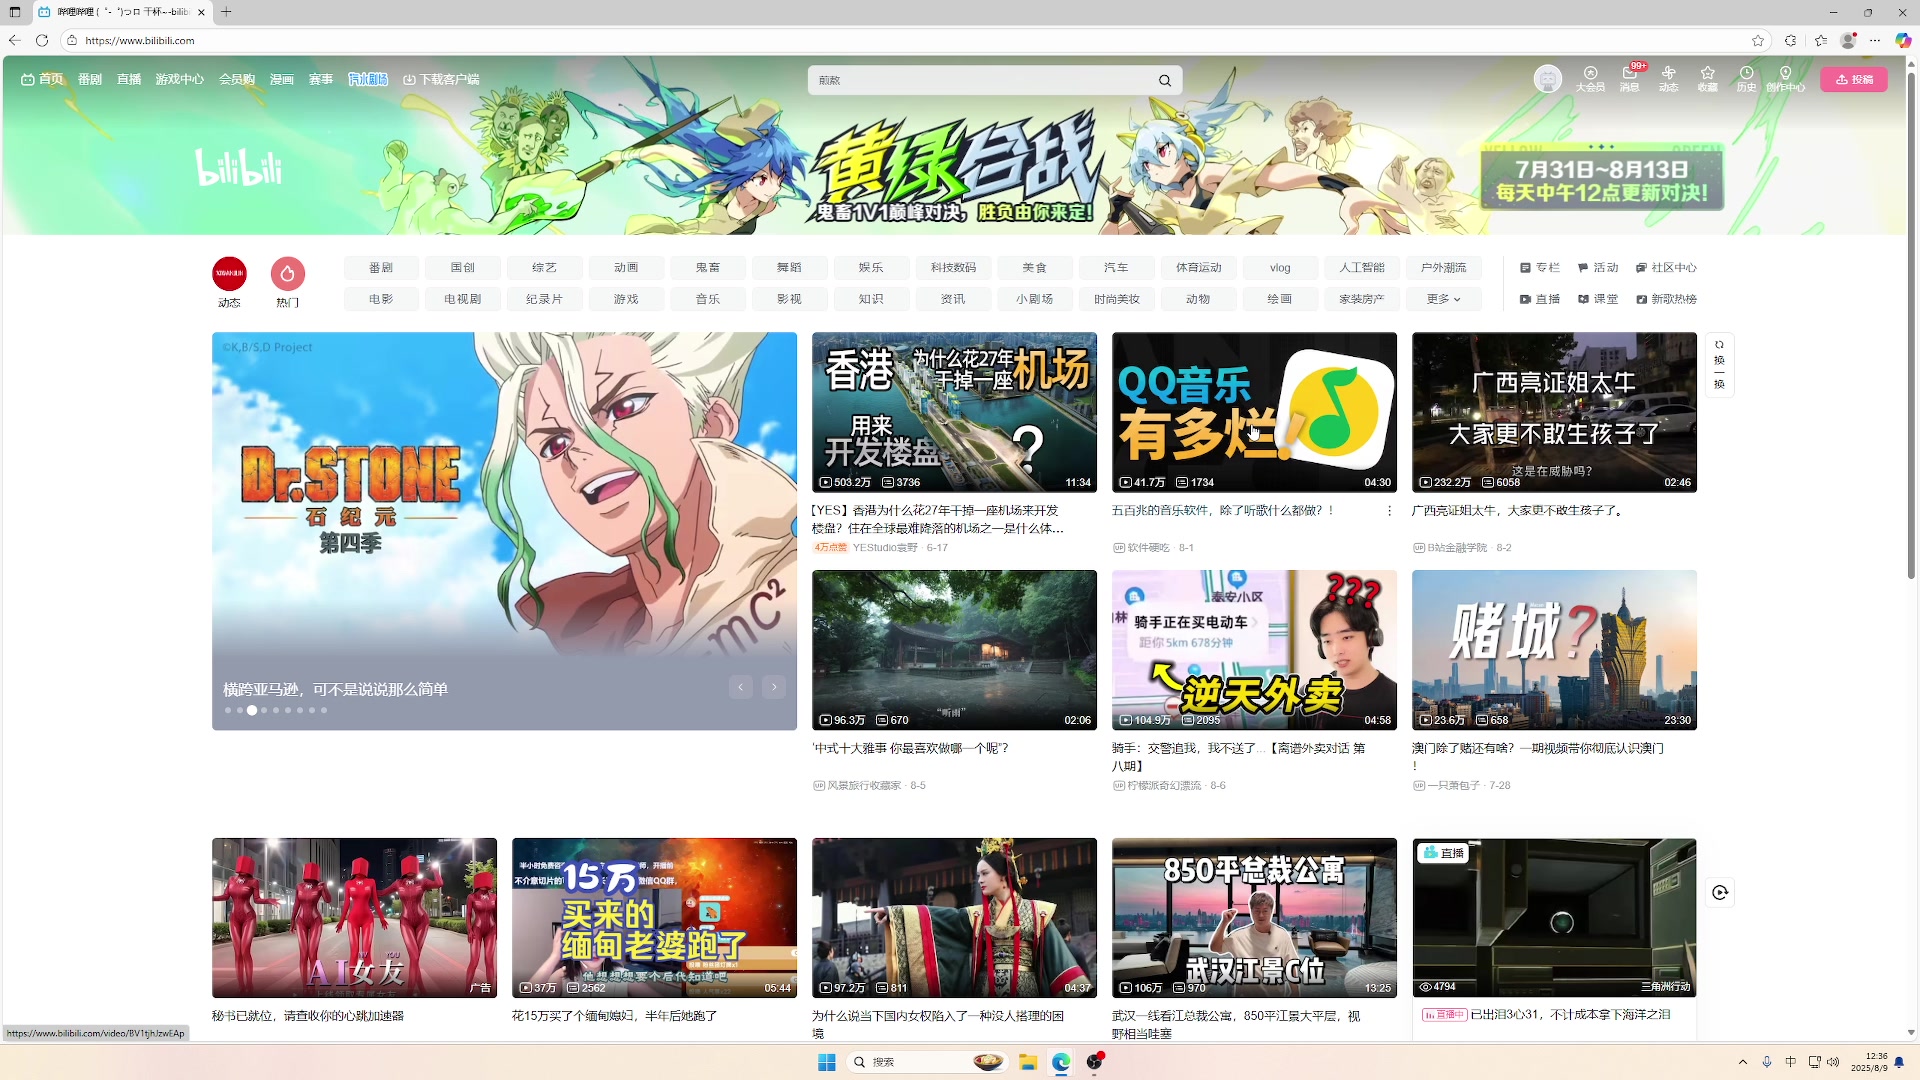Click the bilibili logo on the banner
This screenshot has height=1080, width=1920.
tap(238, 168)
